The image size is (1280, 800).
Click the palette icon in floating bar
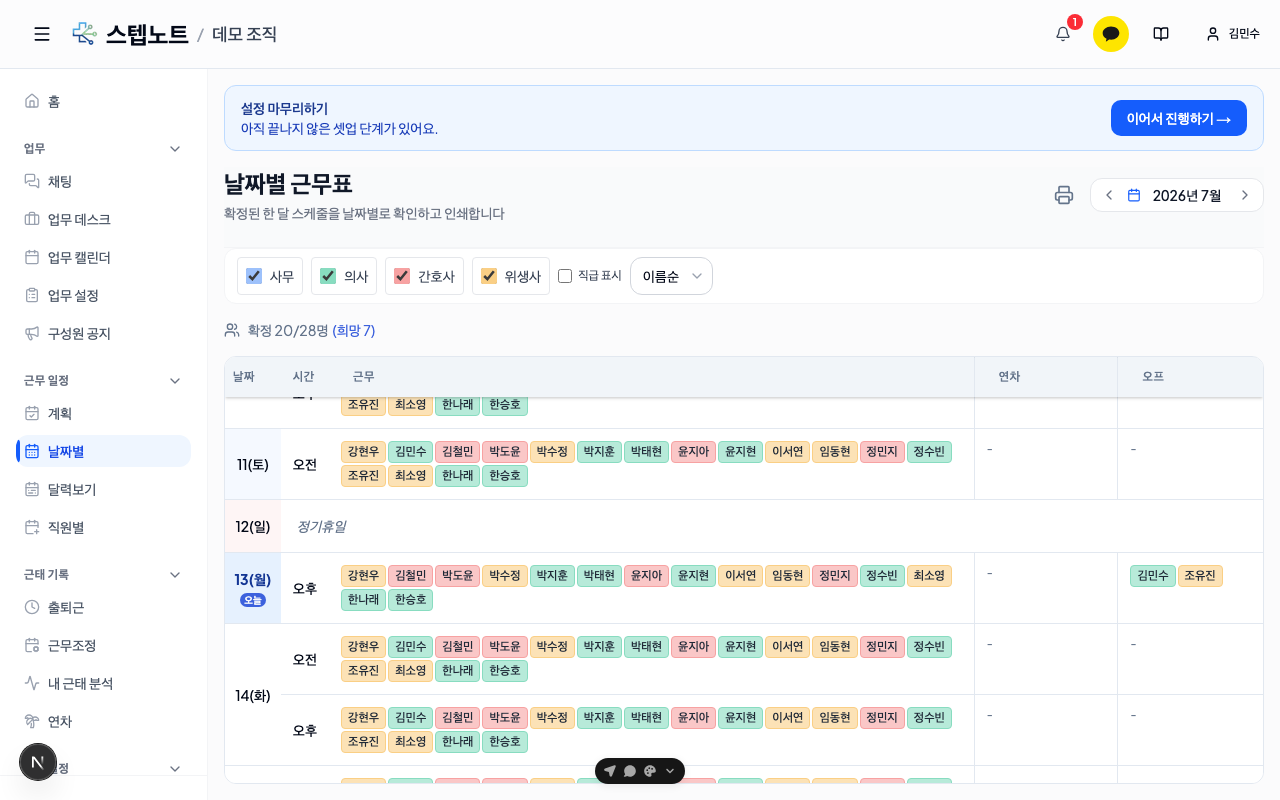click(x=650, y=771)
